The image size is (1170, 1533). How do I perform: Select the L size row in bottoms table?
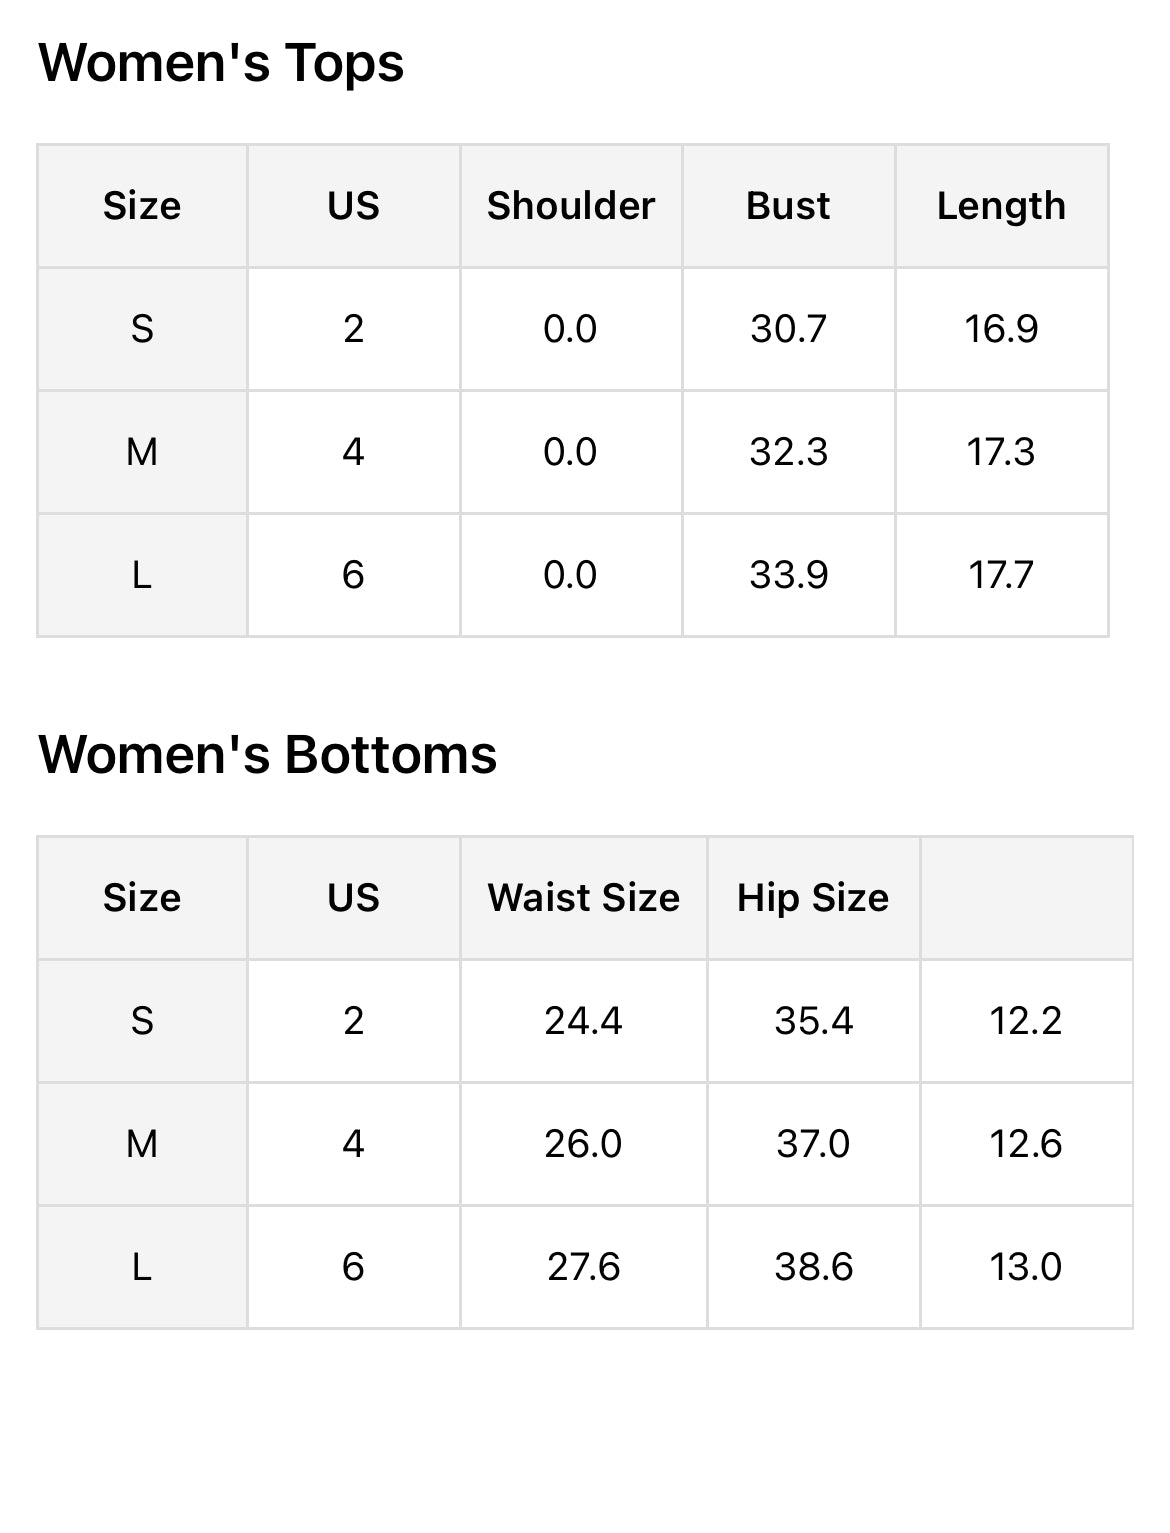click(x=142, y=1267)
